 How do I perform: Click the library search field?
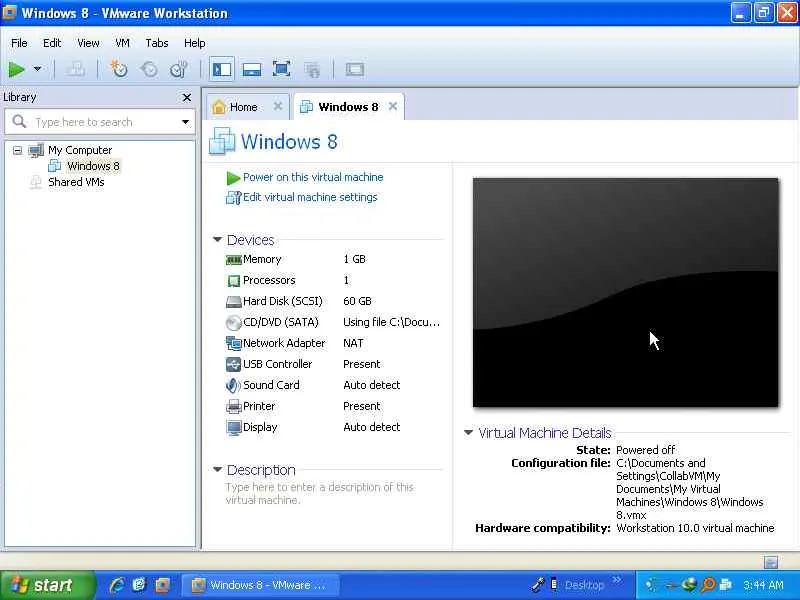tap(99, 122)
